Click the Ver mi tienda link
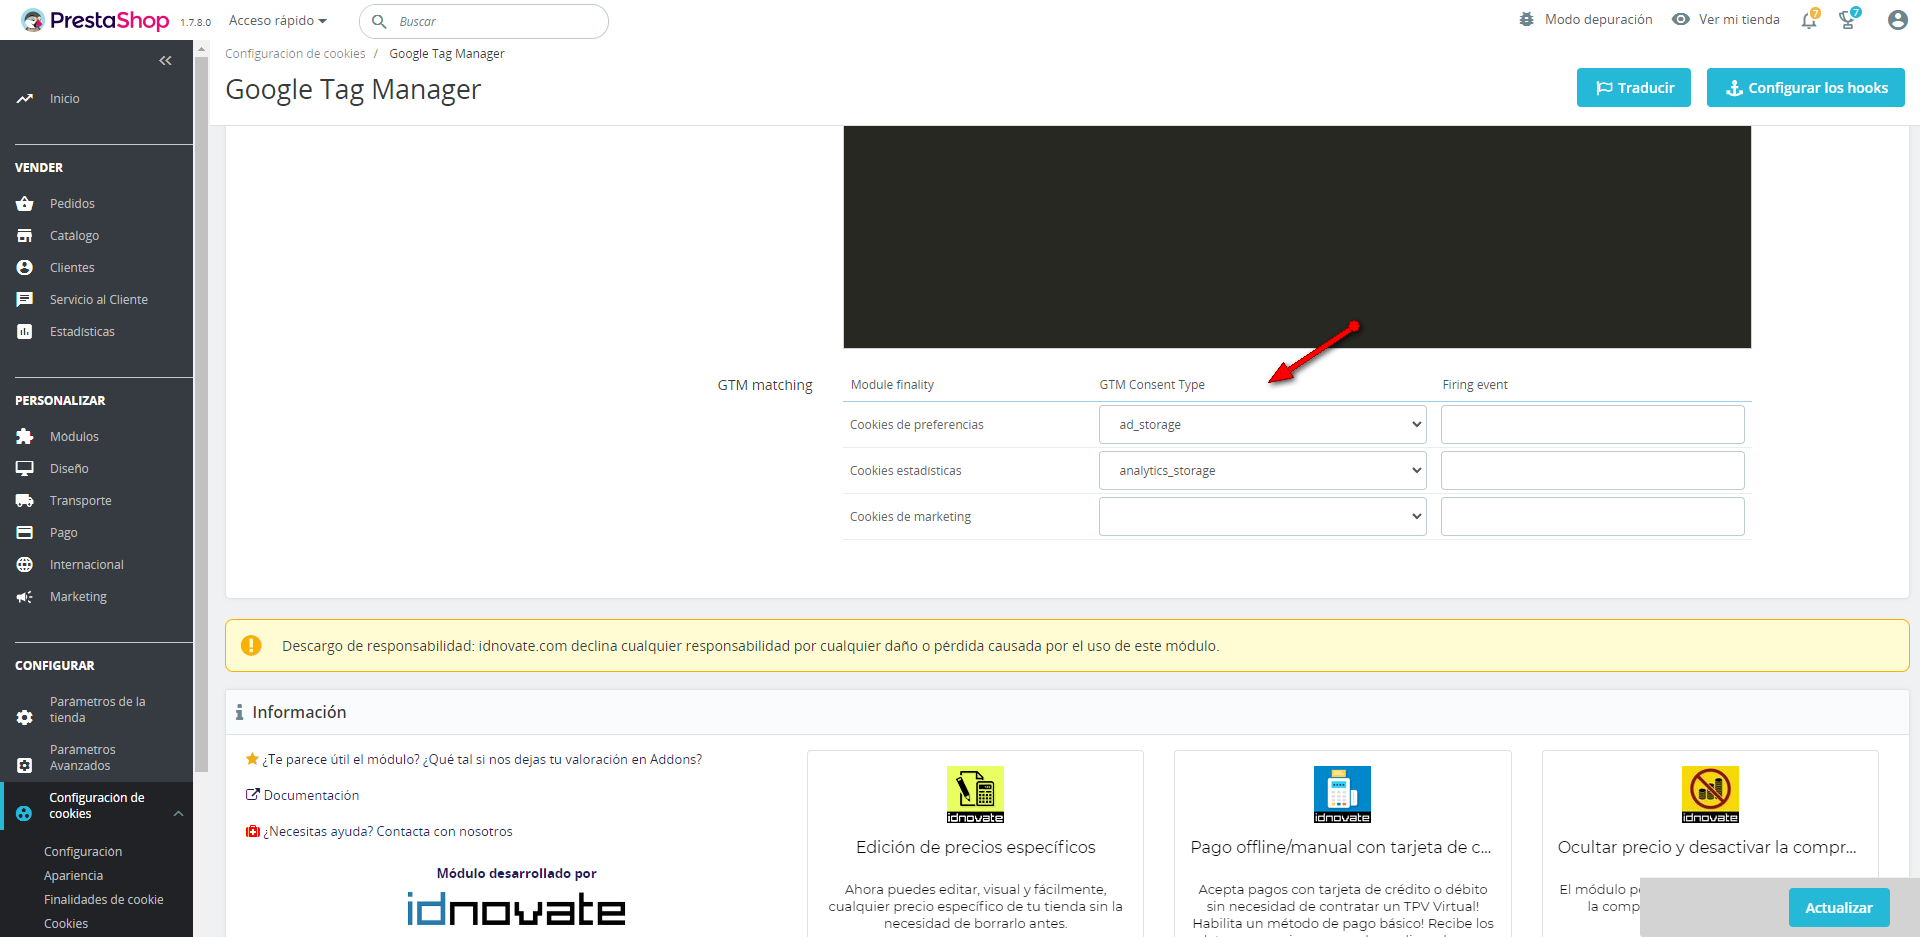The height and width of the screenshot is (937, 1920). (x=1739, y=19)
